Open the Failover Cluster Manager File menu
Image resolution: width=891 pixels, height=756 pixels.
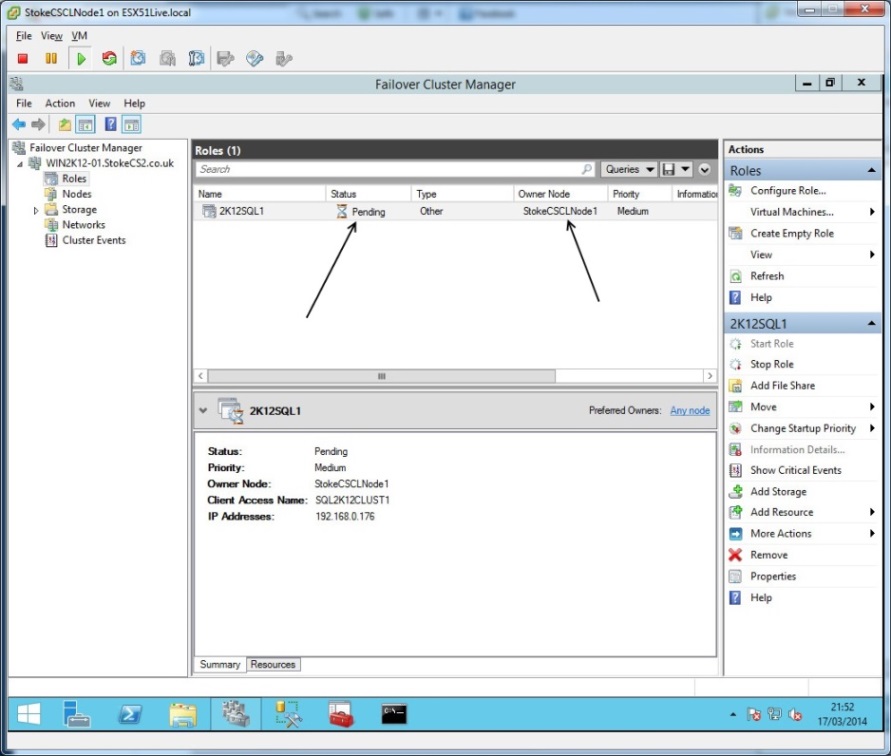pyautogui.click(x=24, y=103)
